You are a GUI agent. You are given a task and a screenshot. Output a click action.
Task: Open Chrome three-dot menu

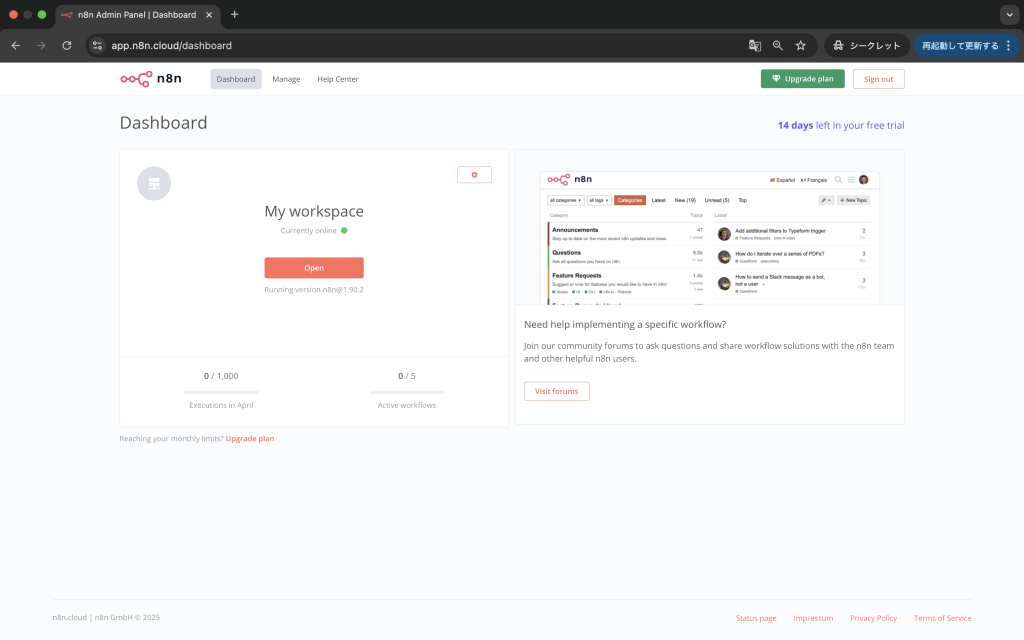(1008, 45)
